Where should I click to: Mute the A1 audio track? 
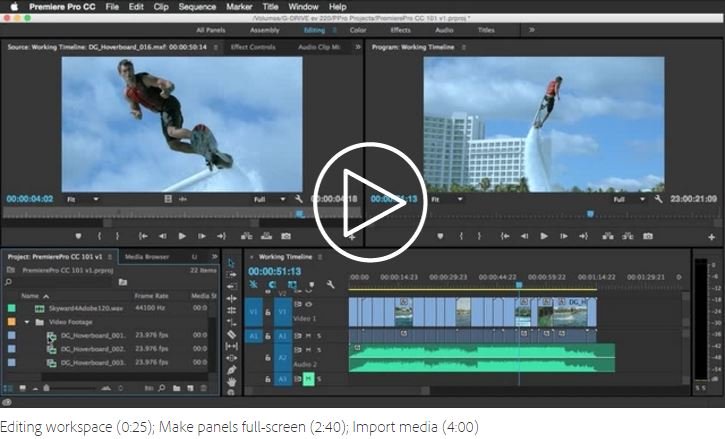coord(308,336)
